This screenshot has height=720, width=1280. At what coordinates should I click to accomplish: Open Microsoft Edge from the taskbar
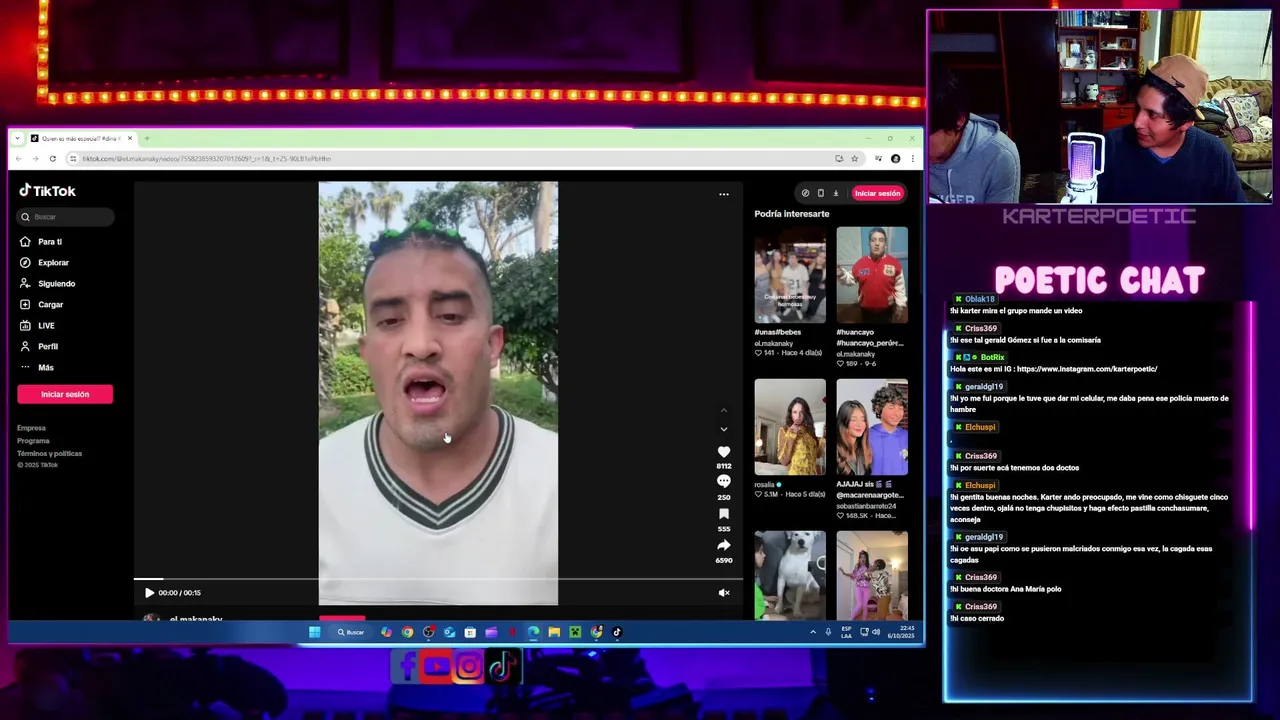coord(533,632)
